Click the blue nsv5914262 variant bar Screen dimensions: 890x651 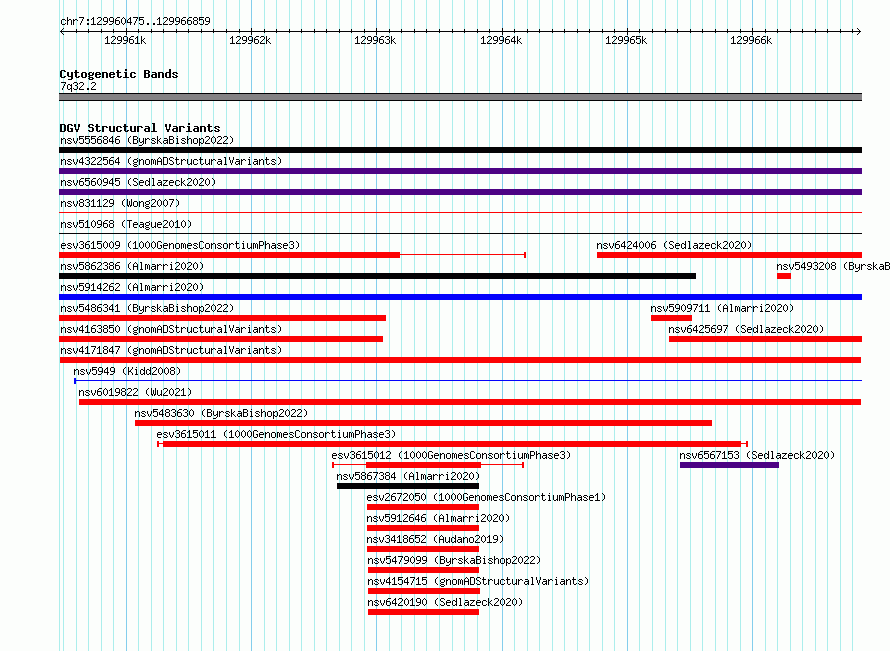(x=460, y=297)
